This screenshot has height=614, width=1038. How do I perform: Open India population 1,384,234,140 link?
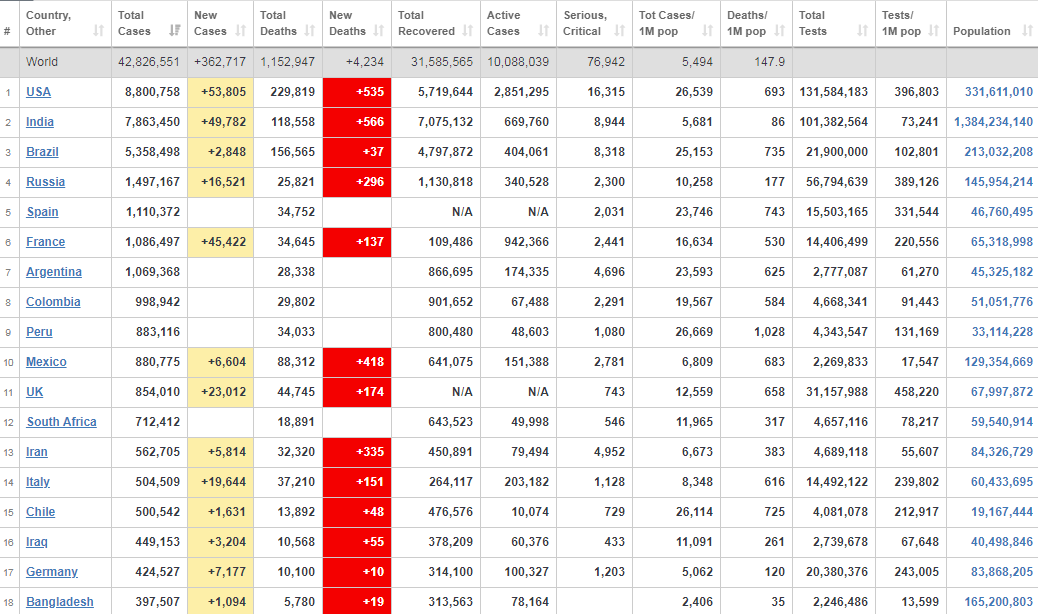tap(993, 122)
